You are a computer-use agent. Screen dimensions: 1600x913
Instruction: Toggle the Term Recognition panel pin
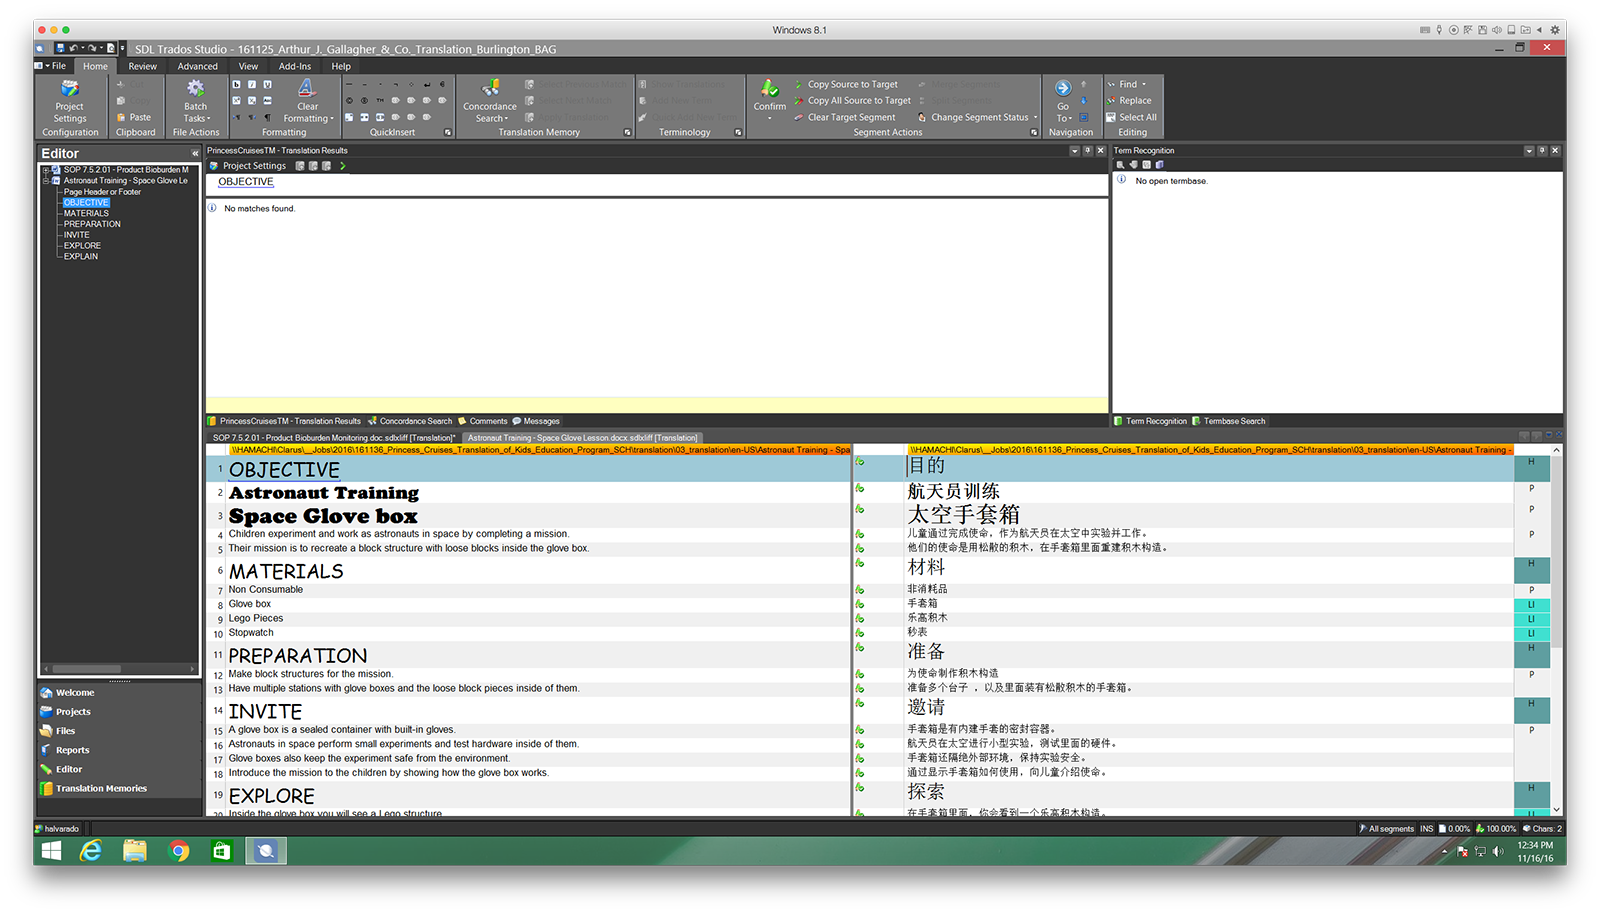tap(1542, 151)
